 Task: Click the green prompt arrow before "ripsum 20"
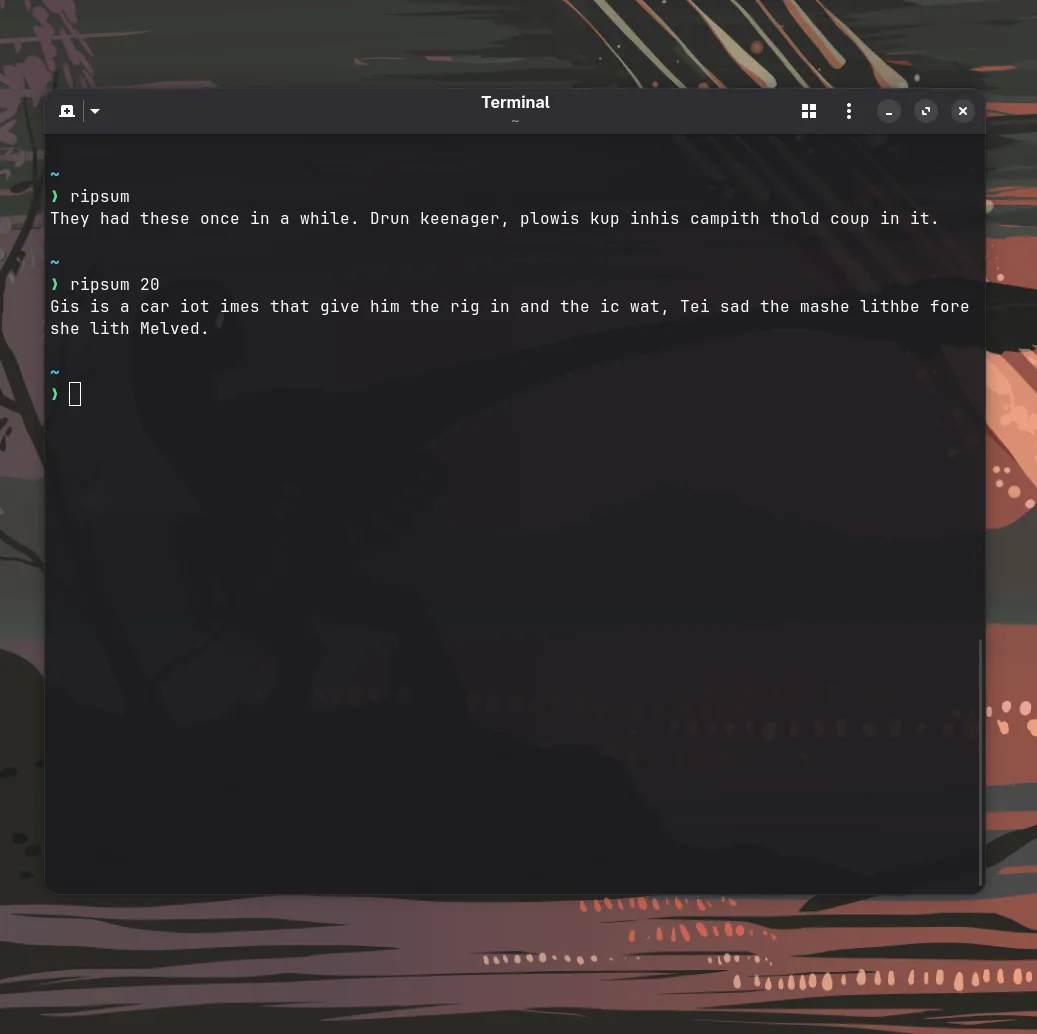(55, 284)
